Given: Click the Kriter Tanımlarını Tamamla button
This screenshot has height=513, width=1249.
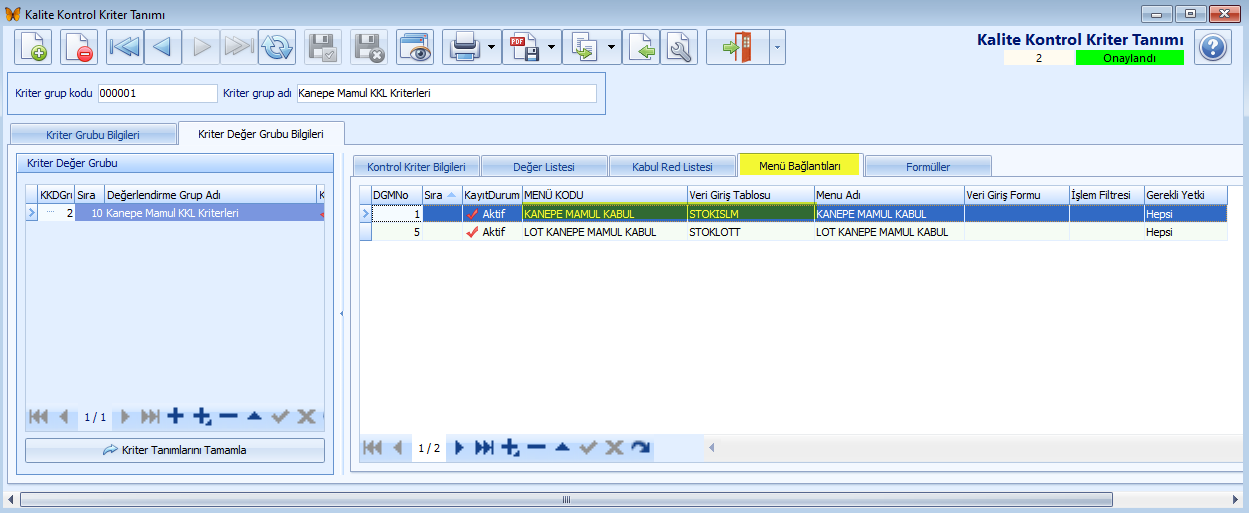Looking at the screenshot, I should coord(175,450).
